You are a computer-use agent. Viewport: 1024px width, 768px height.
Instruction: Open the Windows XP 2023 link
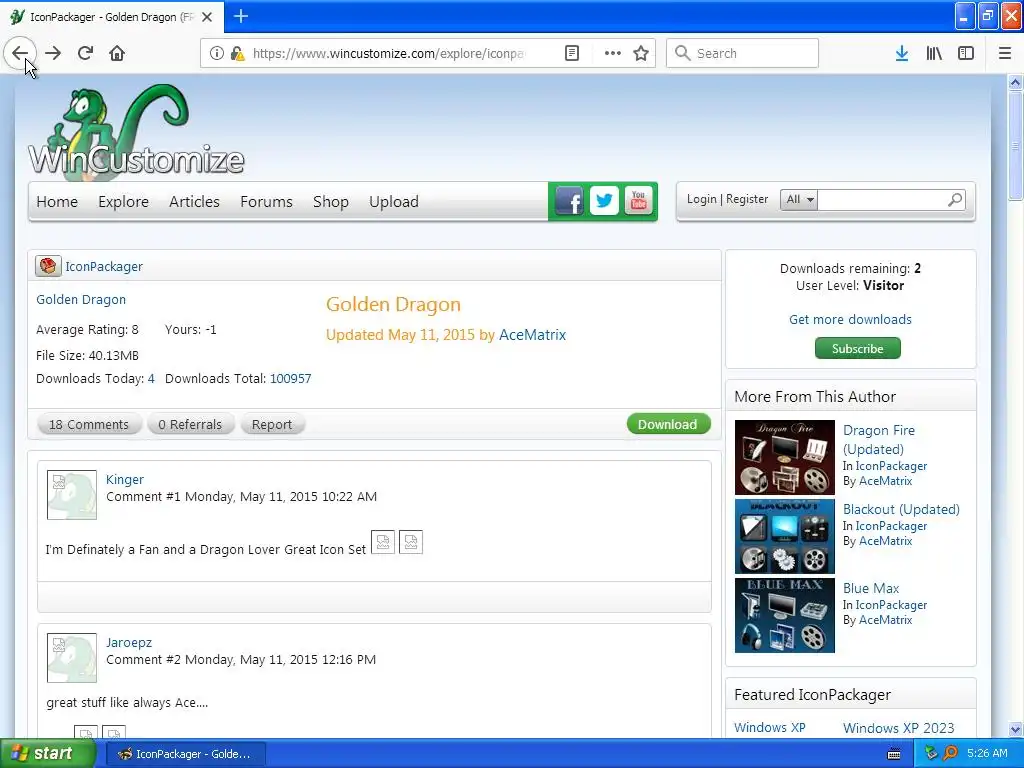(x=899, y=728)
